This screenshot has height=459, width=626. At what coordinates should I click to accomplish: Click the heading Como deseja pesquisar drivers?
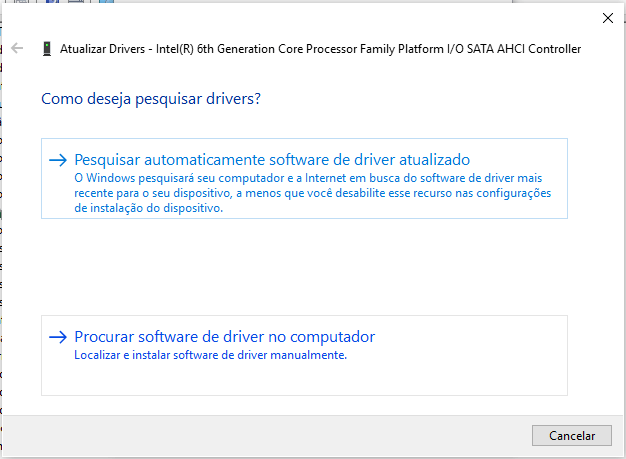(151, 99)
